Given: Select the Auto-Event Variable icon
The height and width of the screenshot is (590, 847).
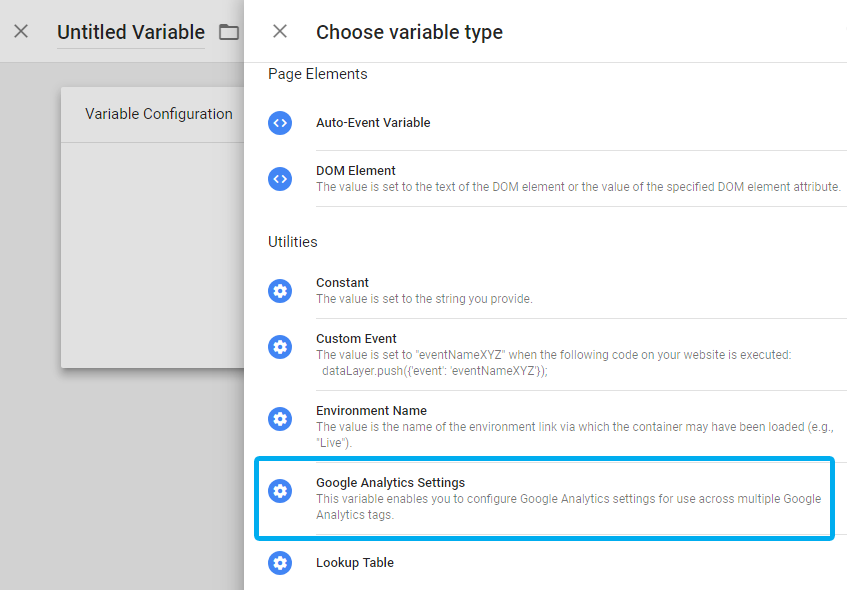Looking at the screenshot, I should coord(280,123).
